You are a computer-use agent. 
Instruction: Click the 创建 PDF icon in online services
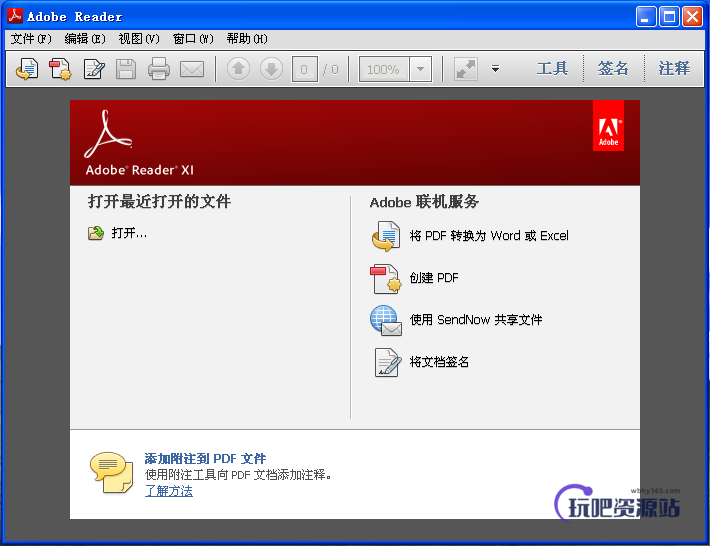(386, 278)
